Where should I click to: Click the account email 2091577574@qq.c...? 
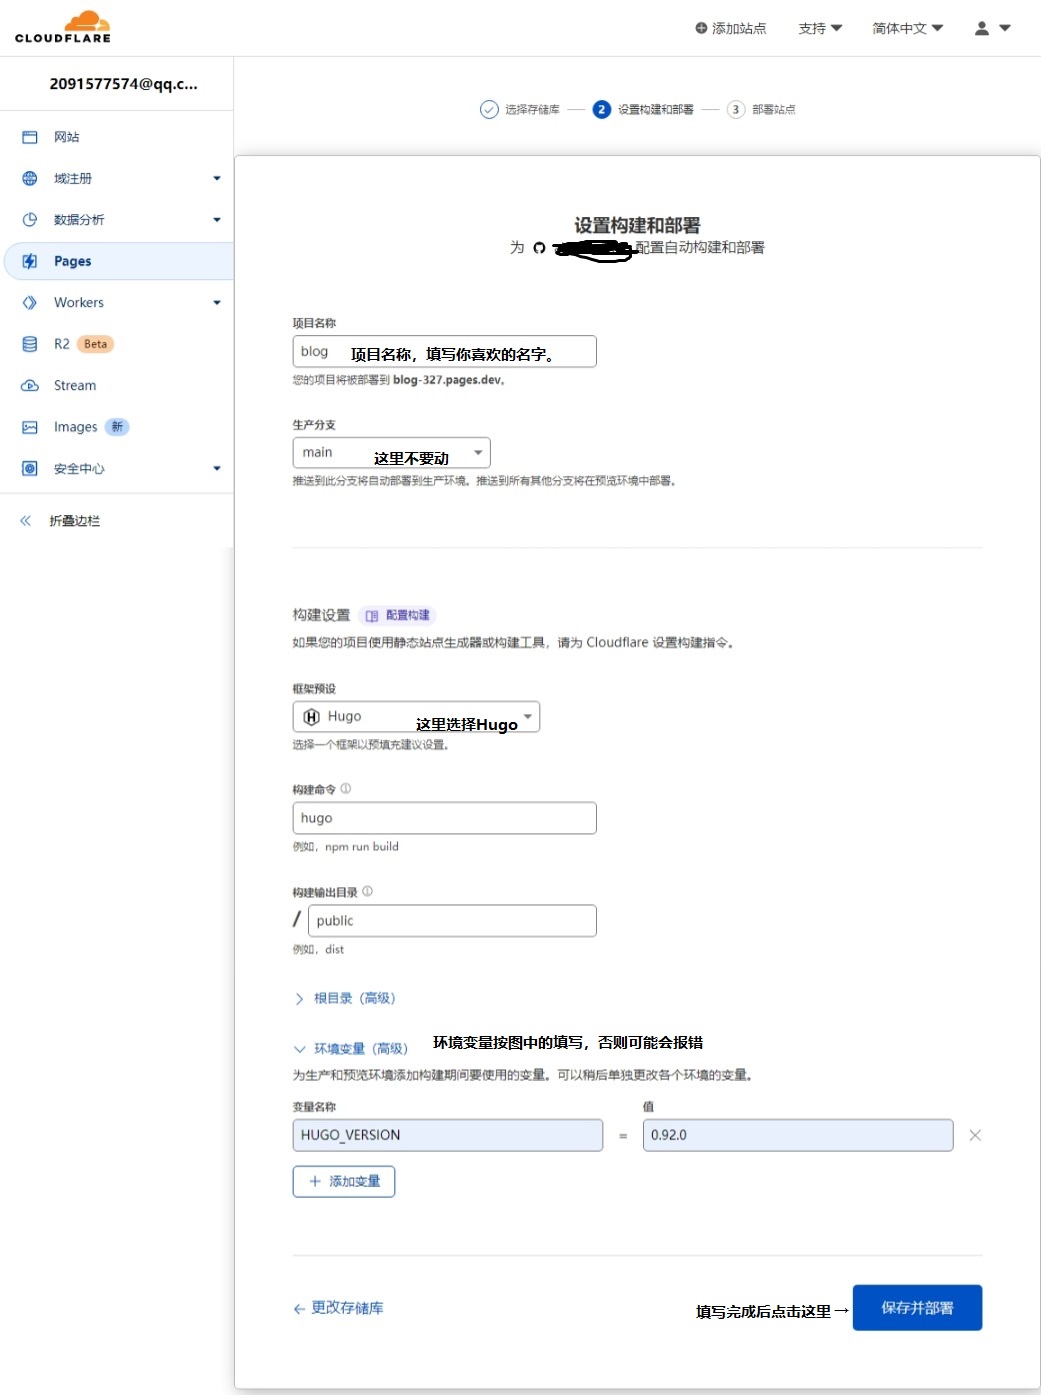pos(124,84)
